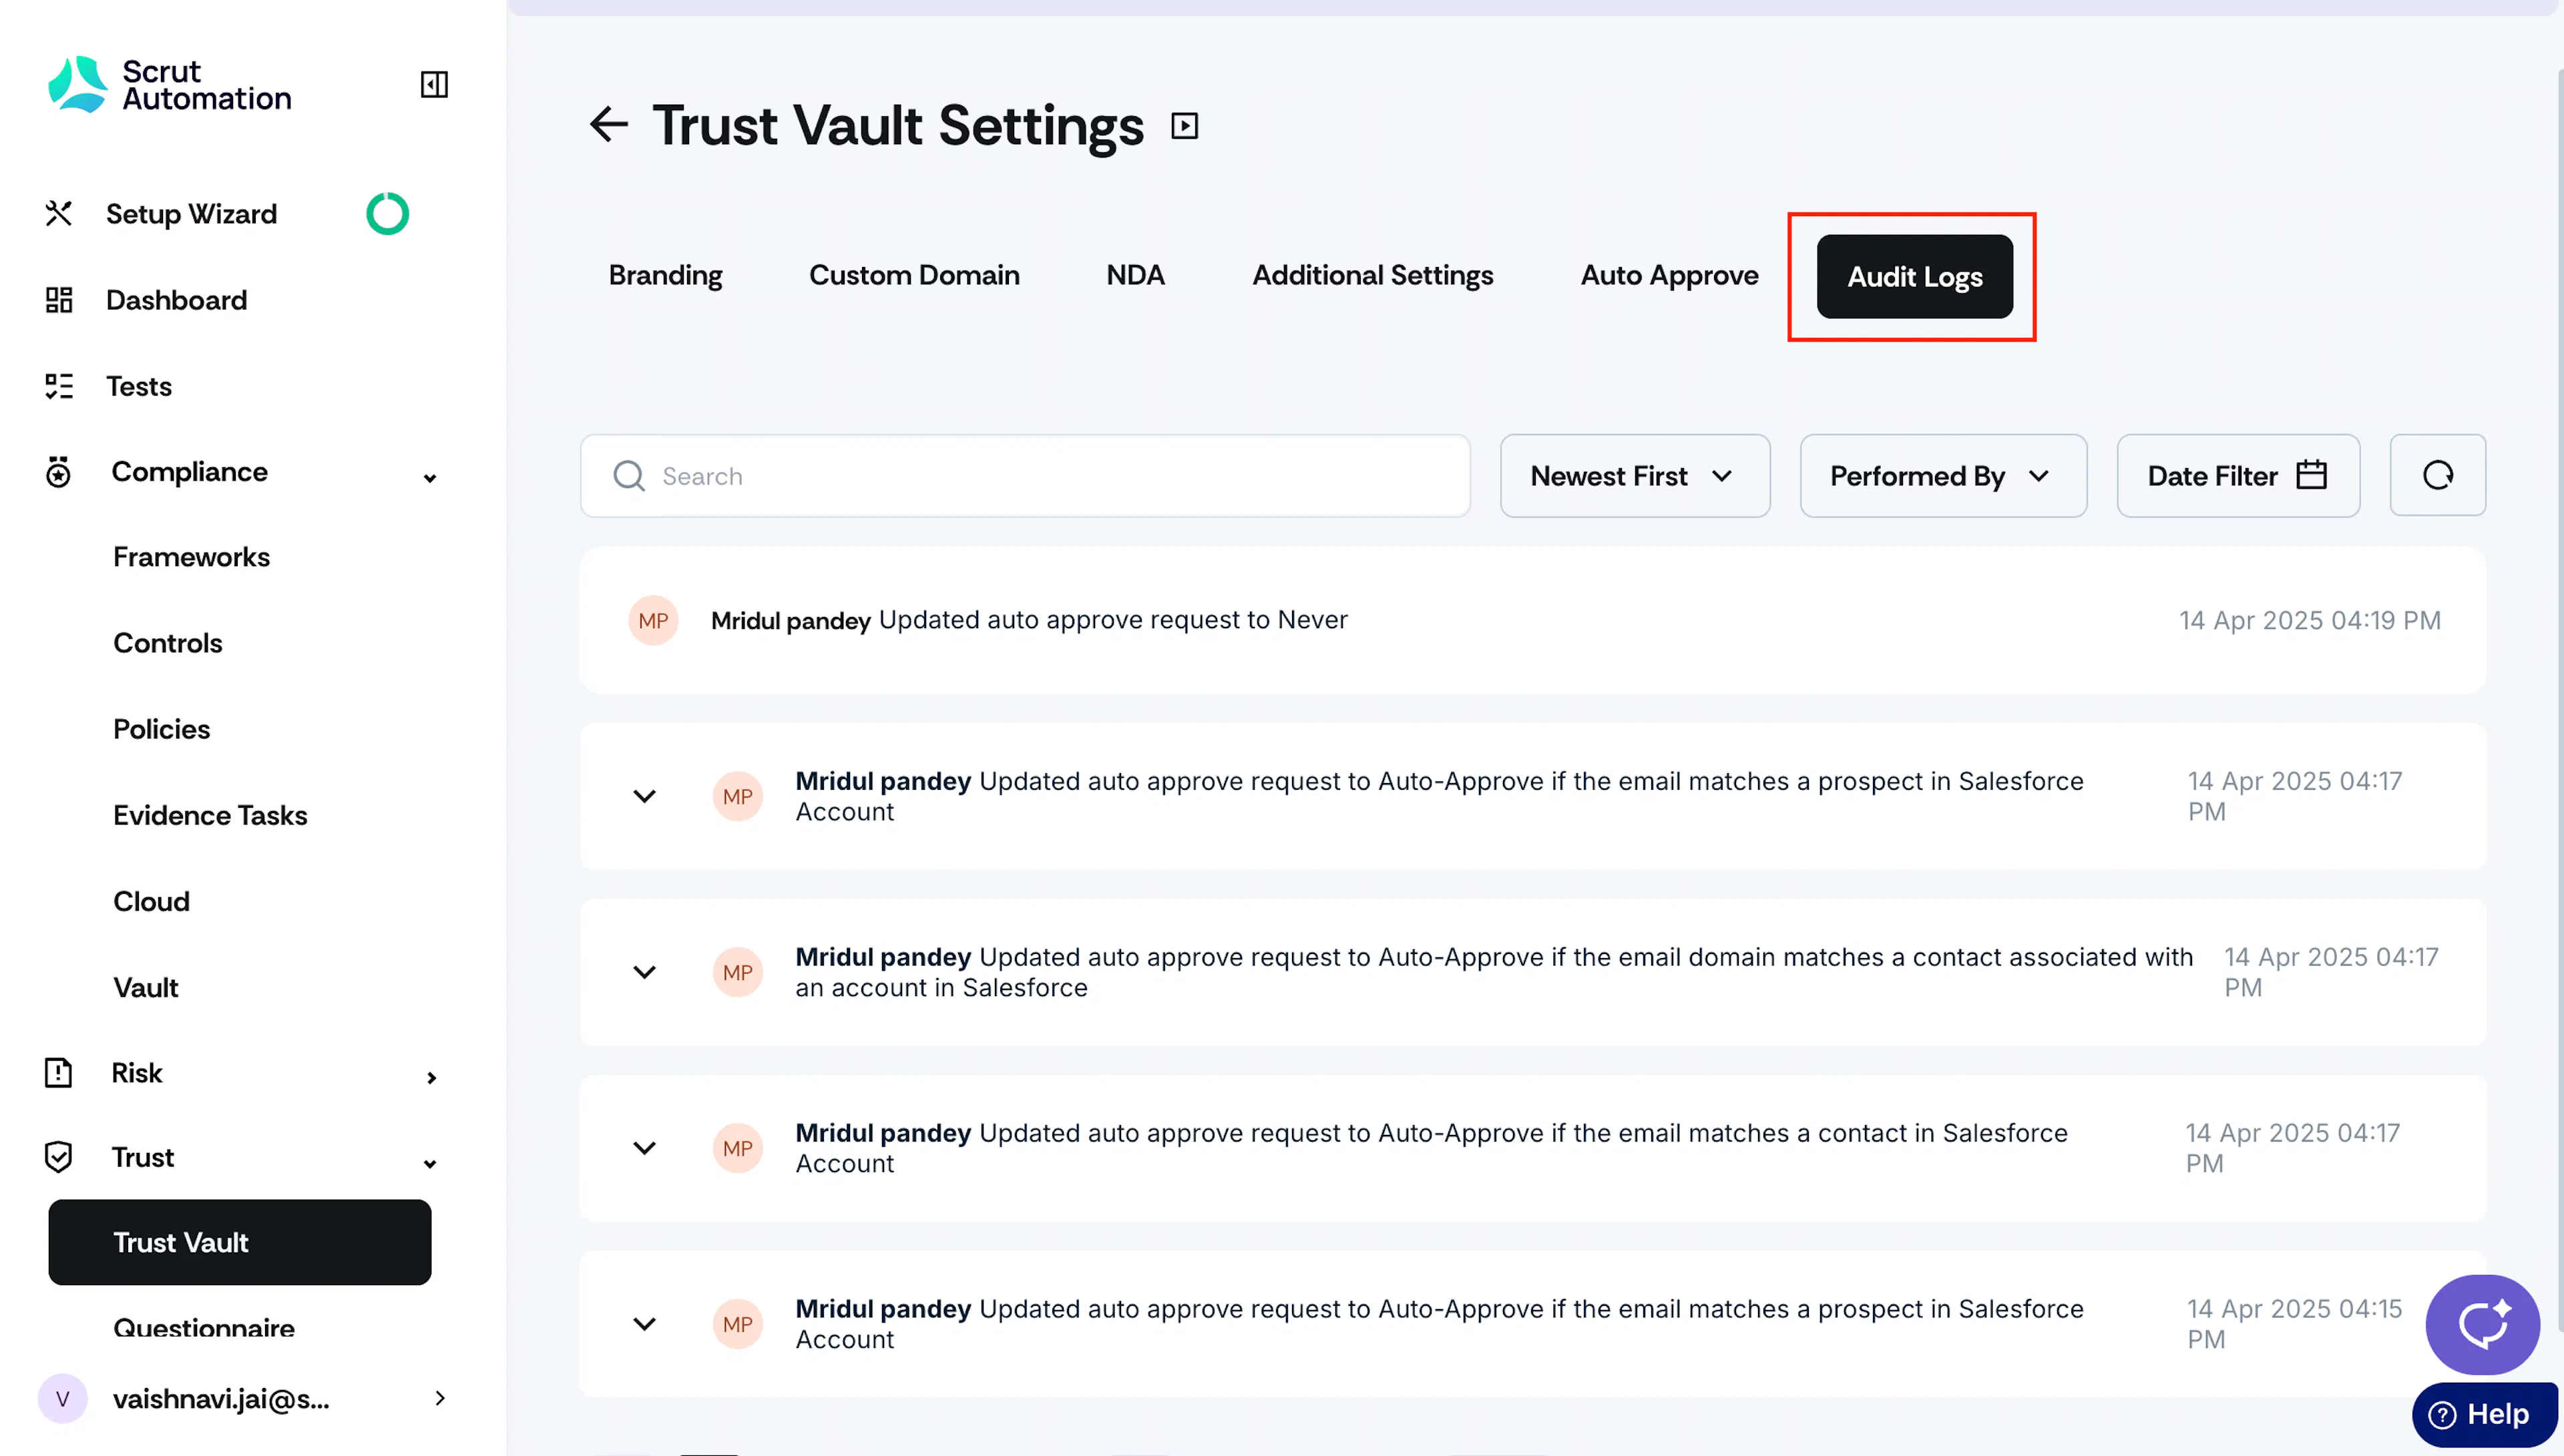The image size is (2564, 1456).
Task: Select the Audit Logs tab
Action: coord(1914,277)
